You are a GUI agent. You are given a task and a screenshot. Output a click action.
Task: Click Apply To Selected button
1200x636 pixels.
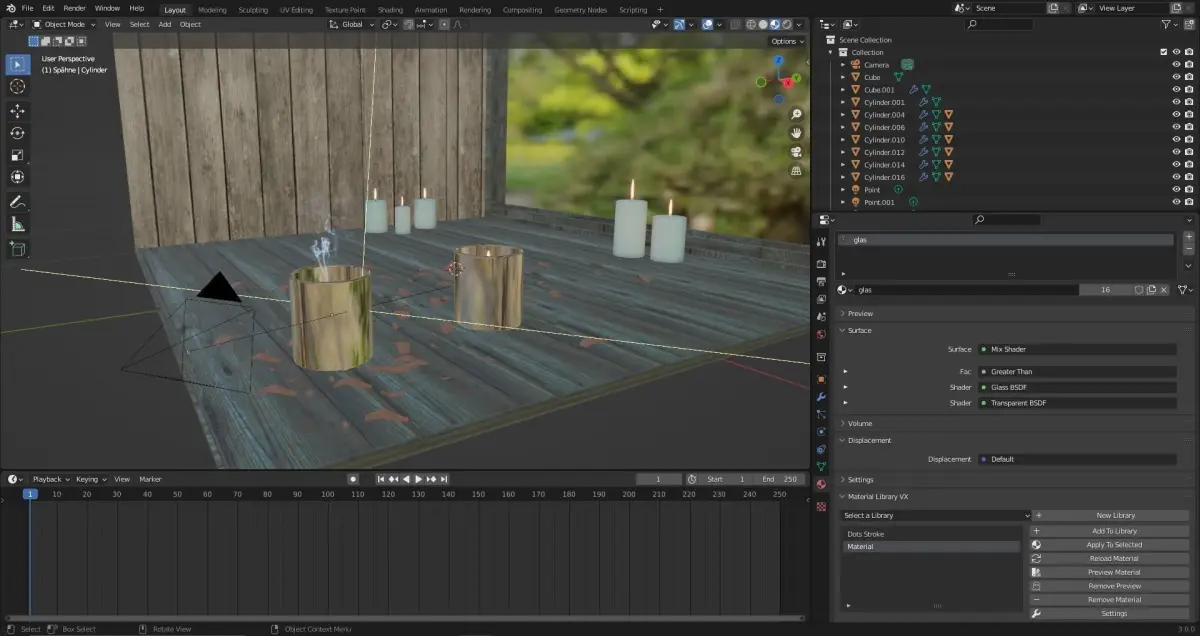(1113, 545)
